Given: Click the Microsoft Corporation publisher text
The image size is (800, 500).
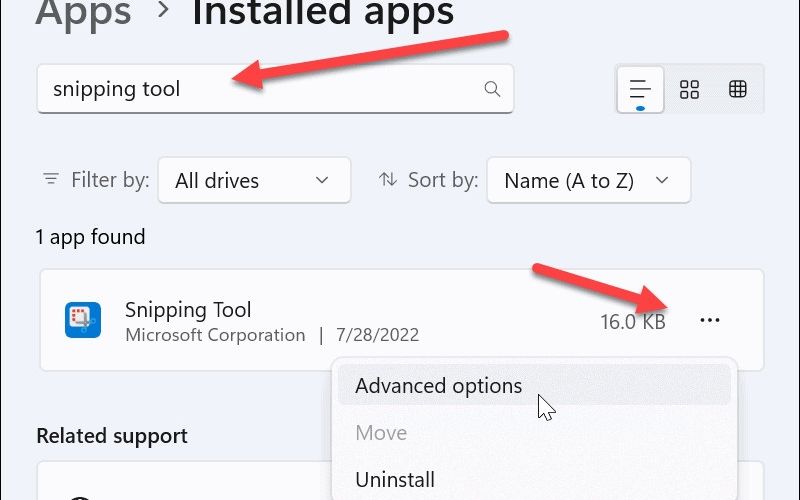Looking at the screenshot, I should tap(215, 335).
